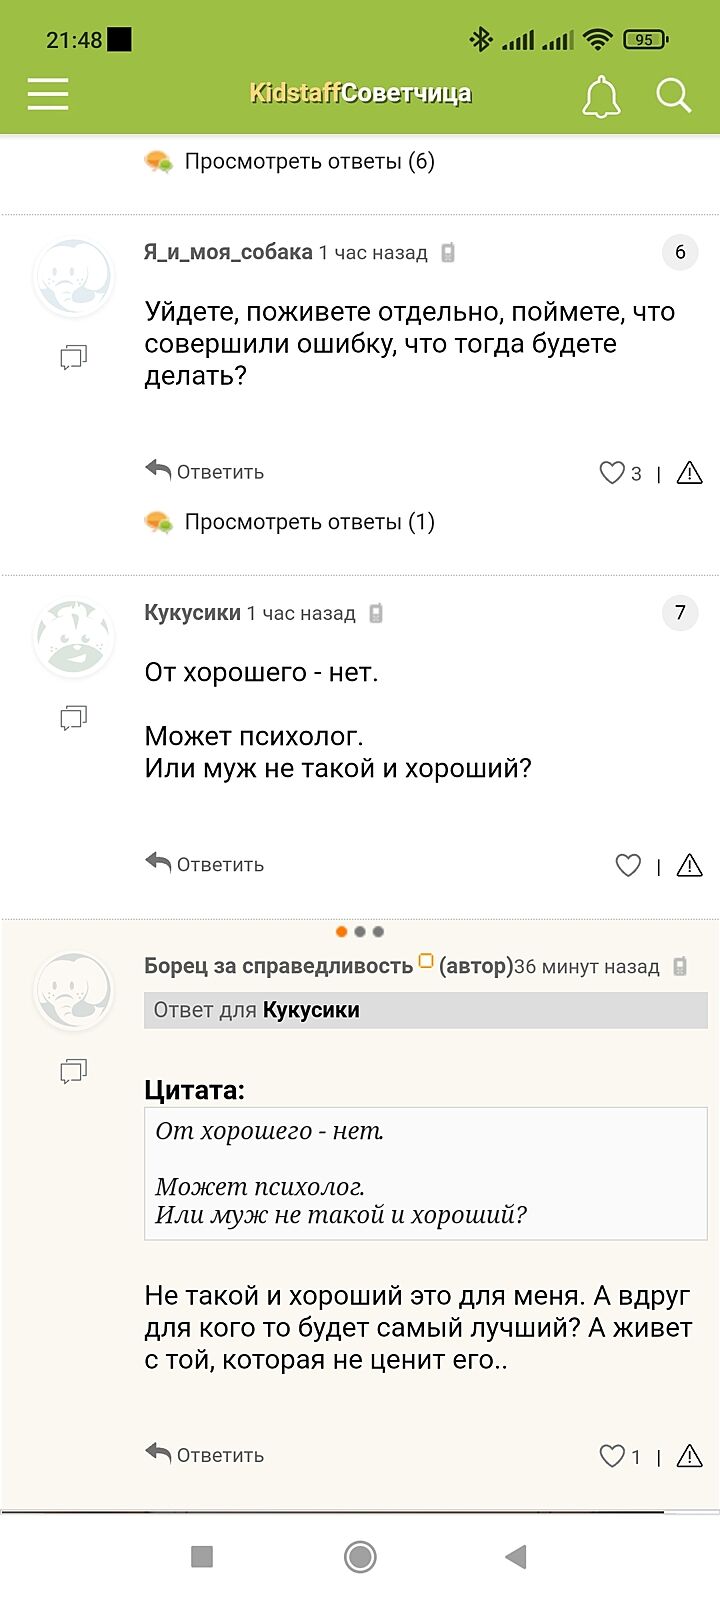
Task: Report Борец за справедливость's reply
Action: tap(690, 1456)
